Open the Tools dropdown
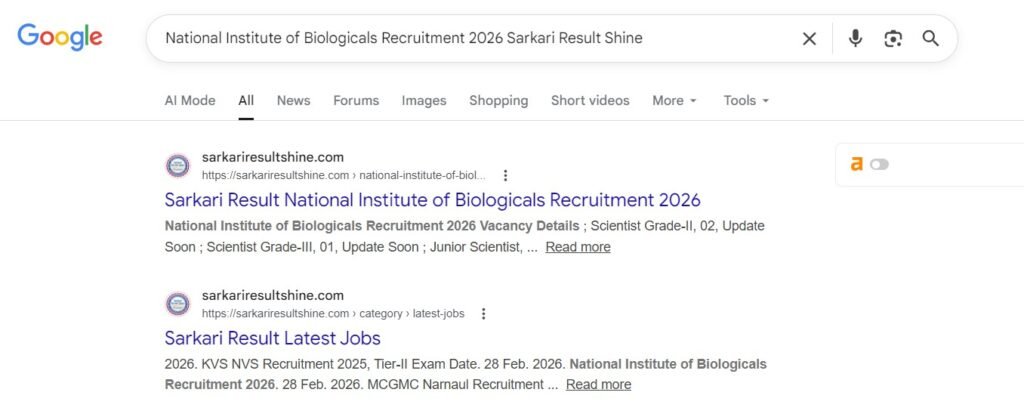Screen dimensions: 1024x417 pyautogui.click(x=746, y=101)
